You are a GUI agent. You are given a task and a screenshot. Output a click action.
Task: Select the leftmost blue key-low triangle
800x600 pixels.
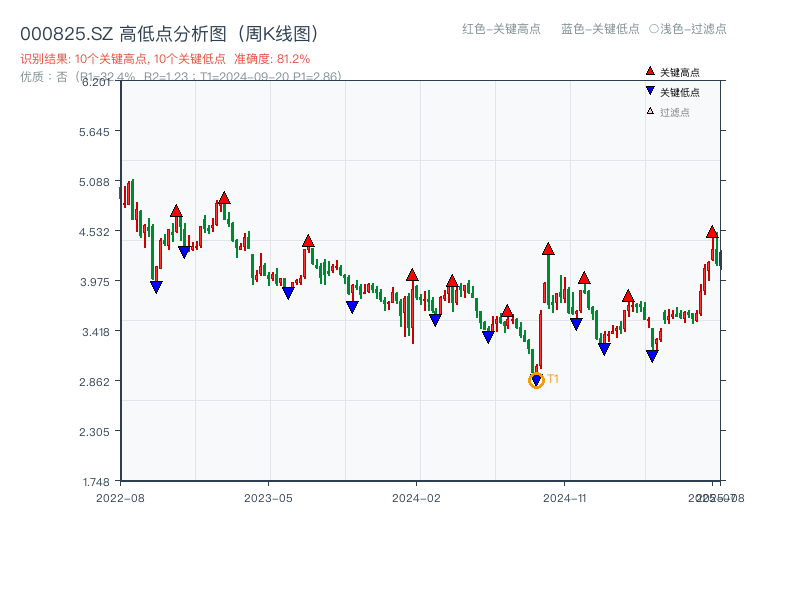click(156, 287)
